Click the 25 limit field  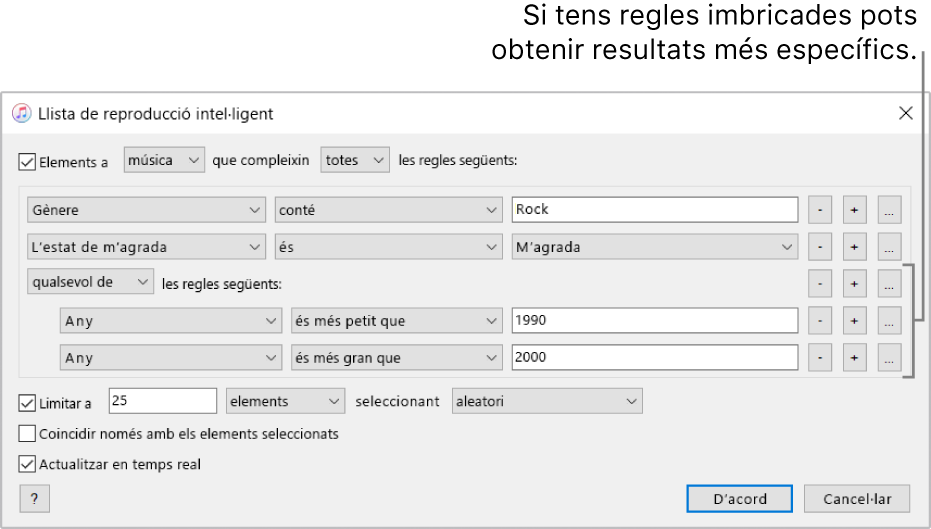click(x=163, y=401)
